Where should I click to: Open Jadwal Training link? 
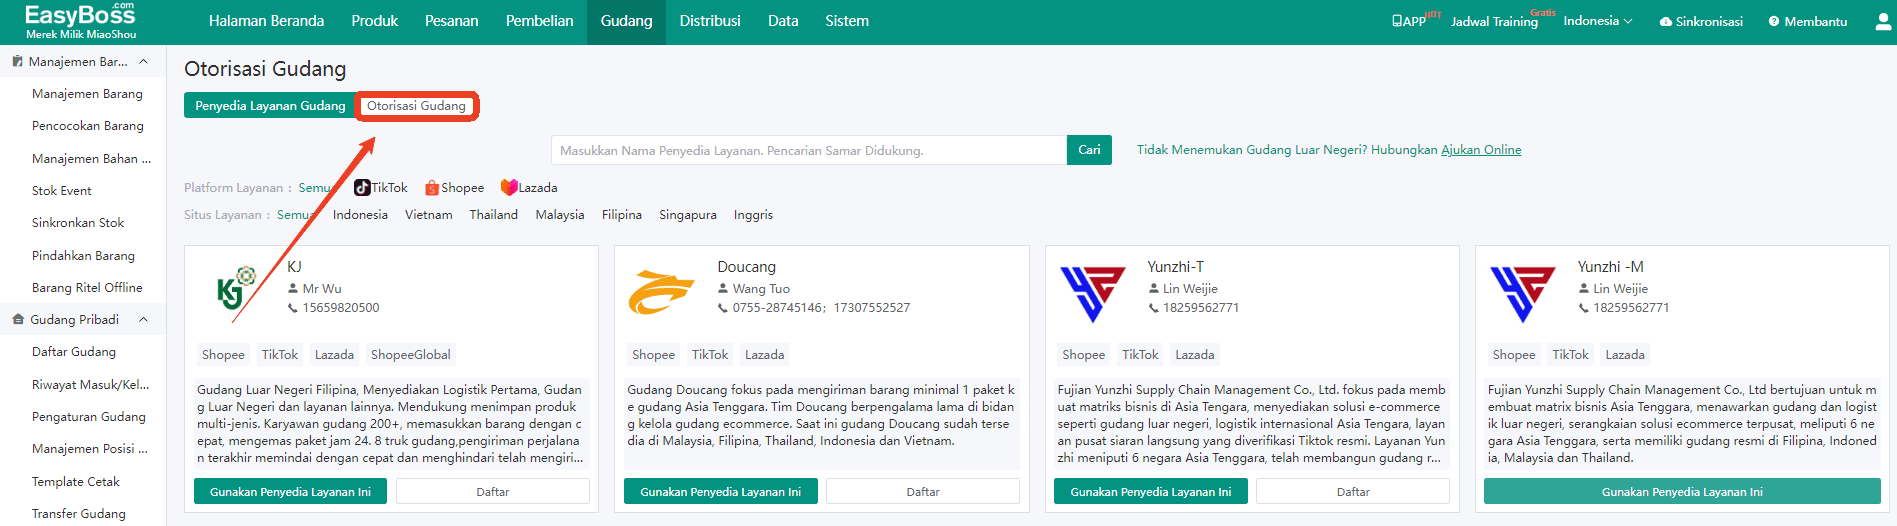(x=1494, y=21)
